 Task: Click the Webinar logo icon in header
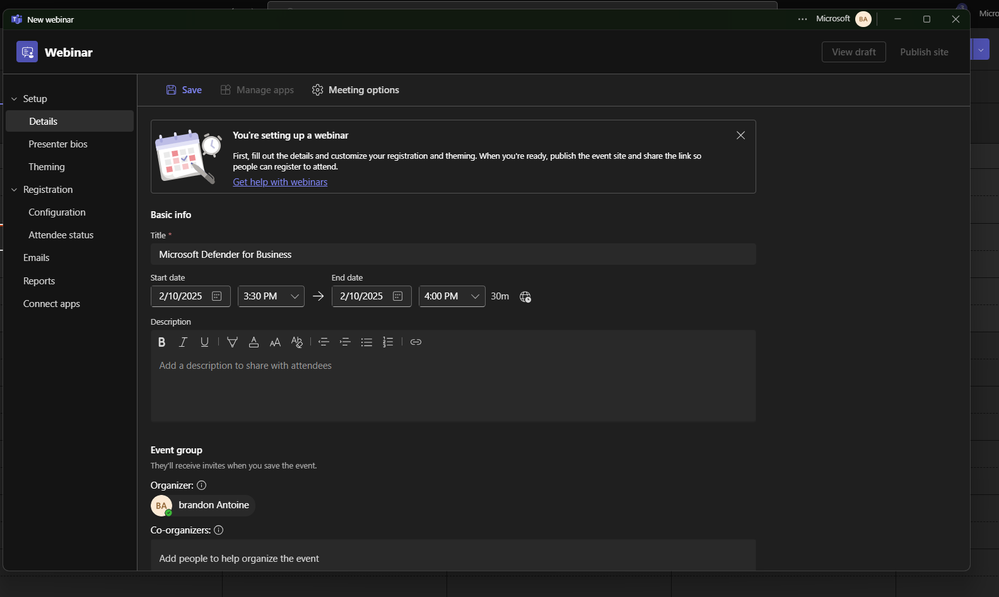coord(27,52)
